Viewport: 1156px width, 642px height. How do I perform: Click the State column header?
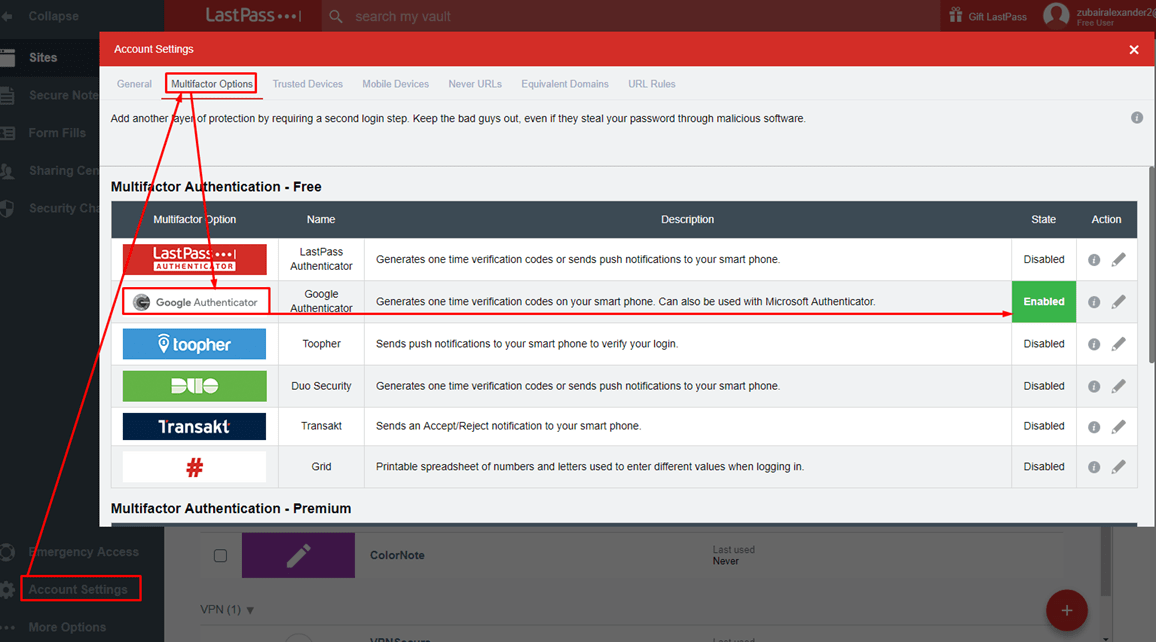pyautogui.click(x=1043, y=220)
